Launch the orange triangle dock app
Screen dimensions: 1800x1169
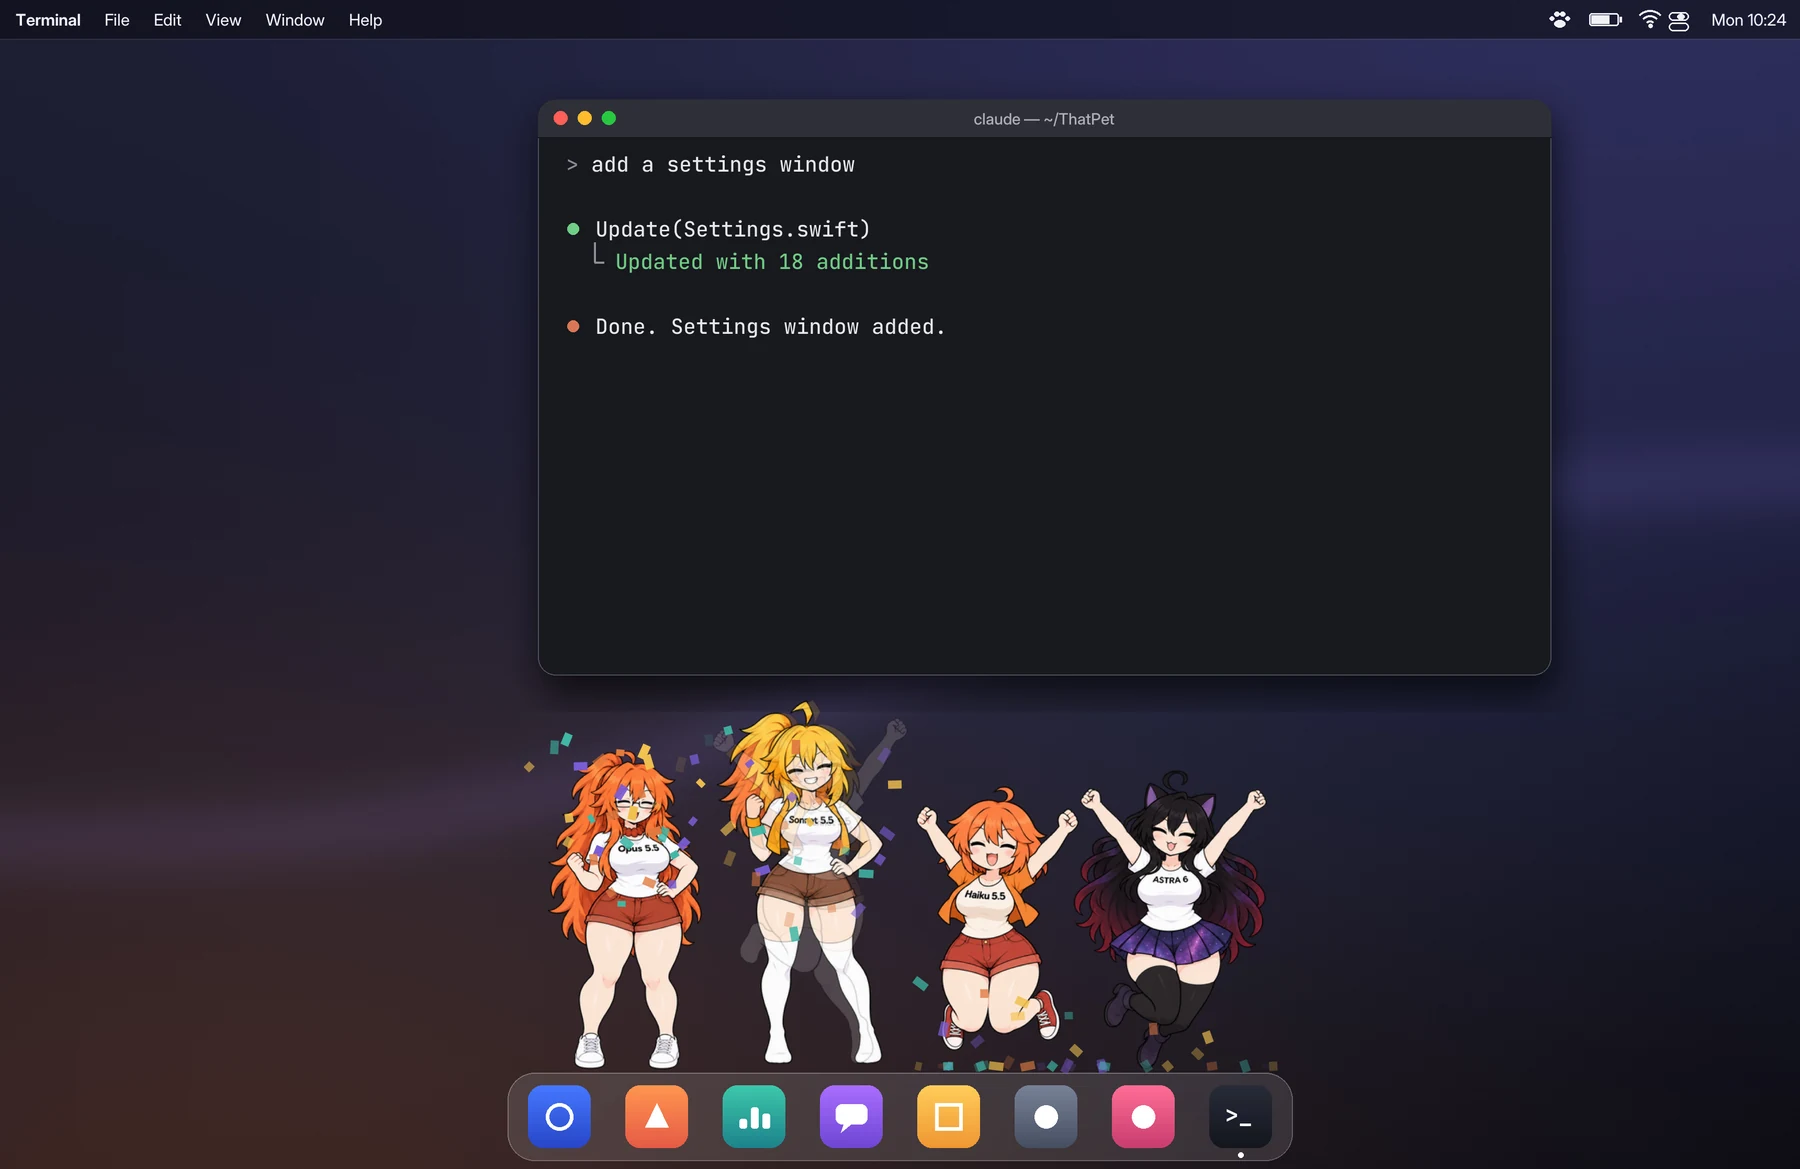point(656,1116)
